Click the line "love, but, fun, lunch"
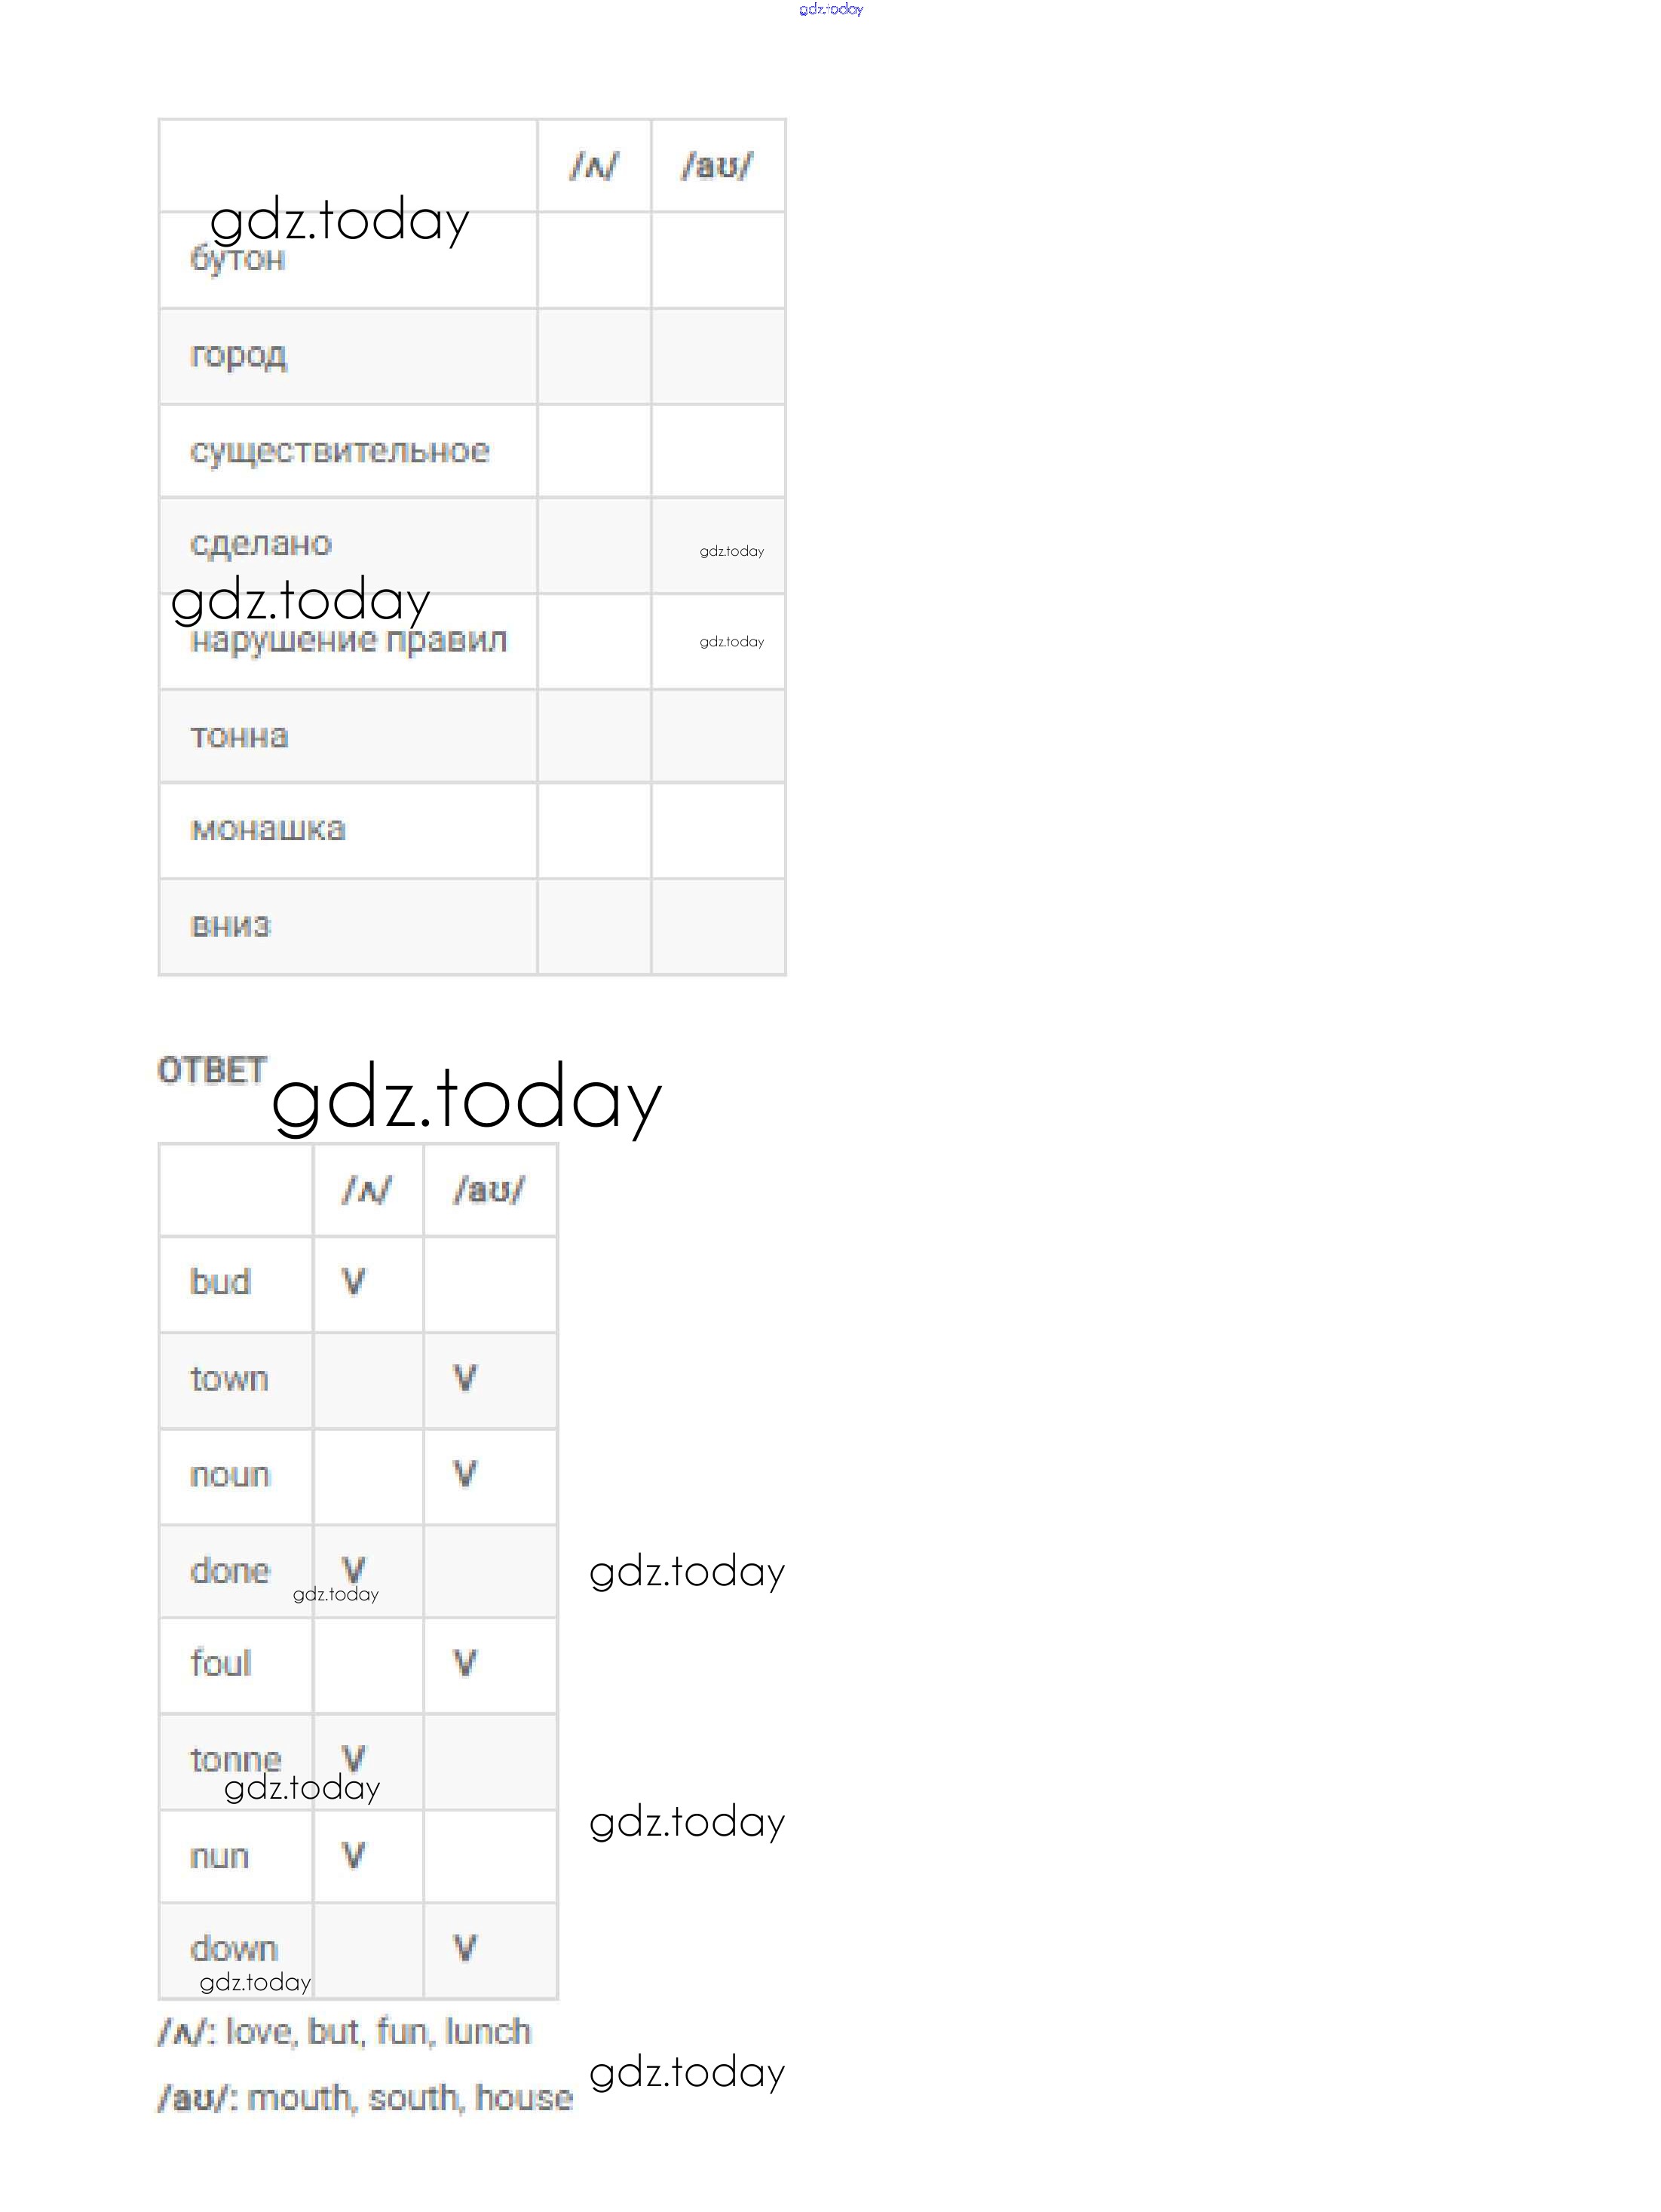 tap(344, 2032)
